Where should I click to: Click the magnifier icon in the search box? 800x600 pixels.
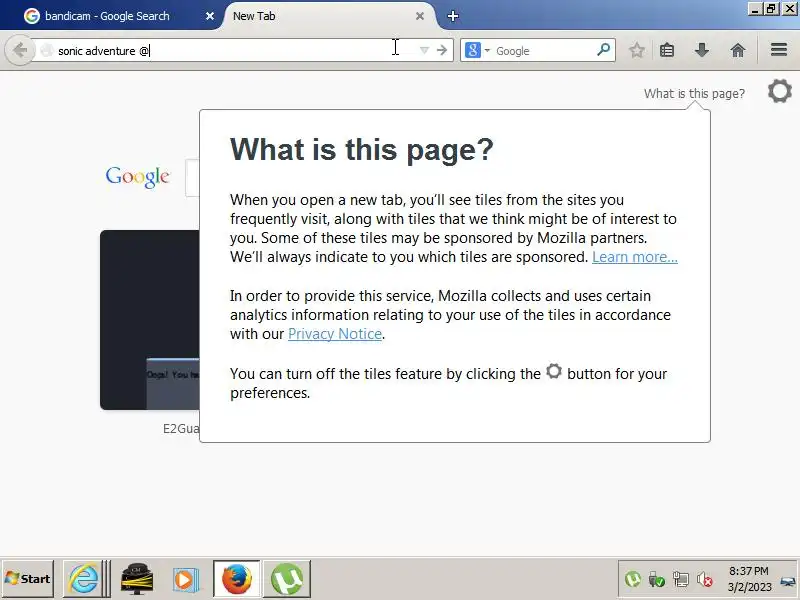603,49
